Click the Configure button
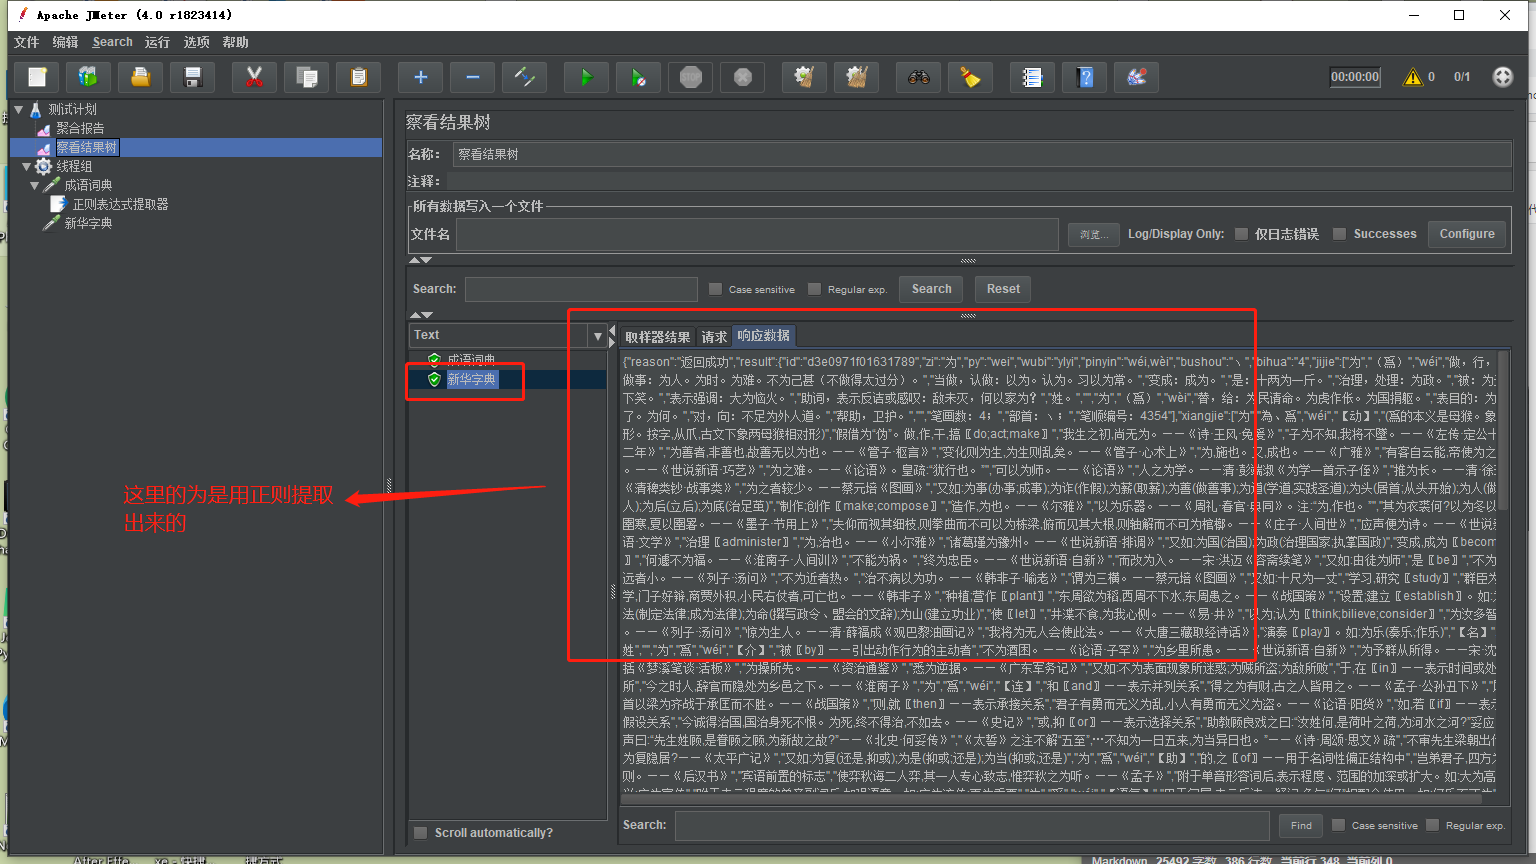The image size is (1536, 864). [x=1467, y=234]
